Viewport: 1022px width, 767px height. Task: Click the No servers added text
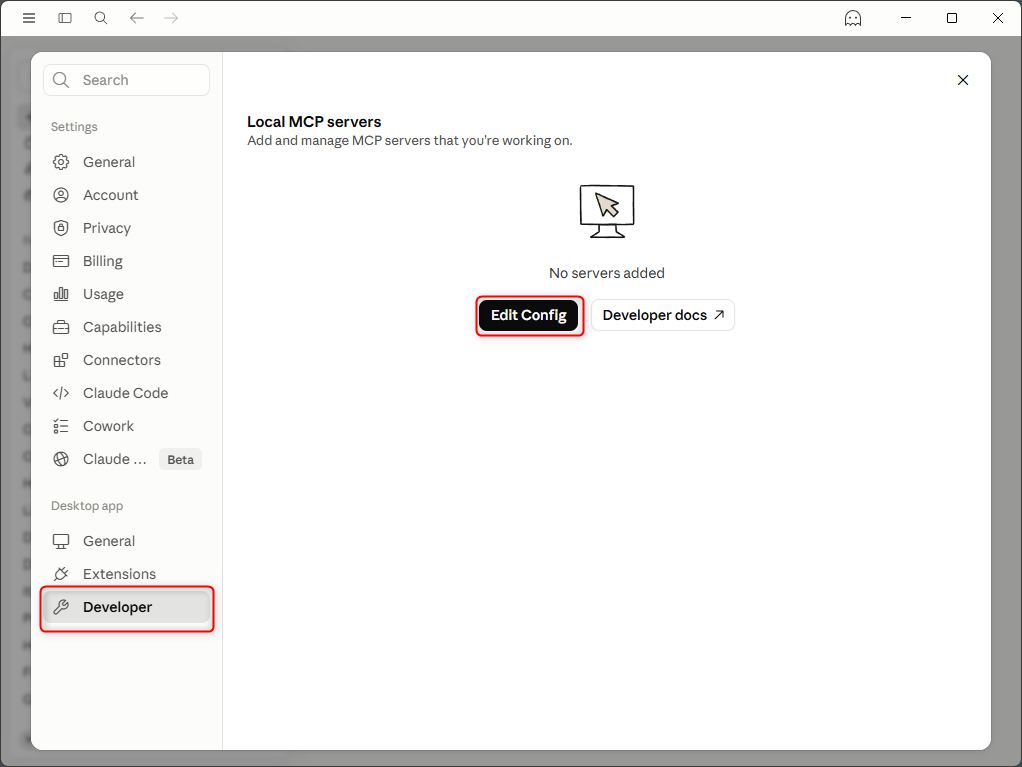(607, 273)
